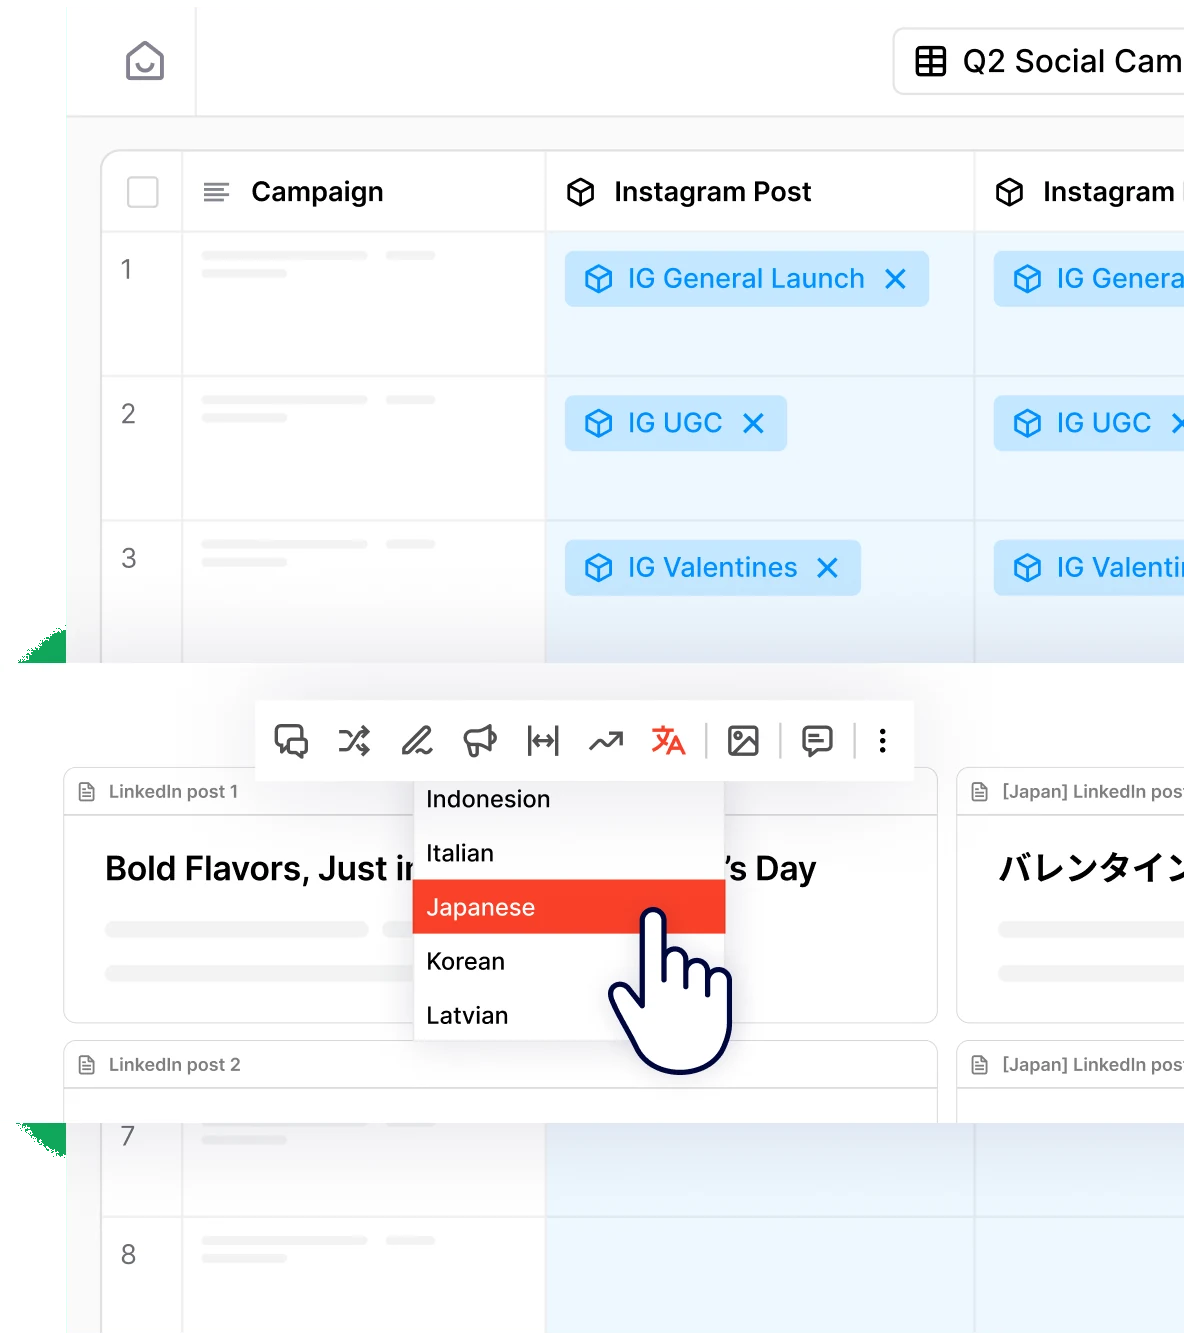Toggle the select-all checkbox in header
Viewport: 1184px width, 1340px height.
coord(143,192)
